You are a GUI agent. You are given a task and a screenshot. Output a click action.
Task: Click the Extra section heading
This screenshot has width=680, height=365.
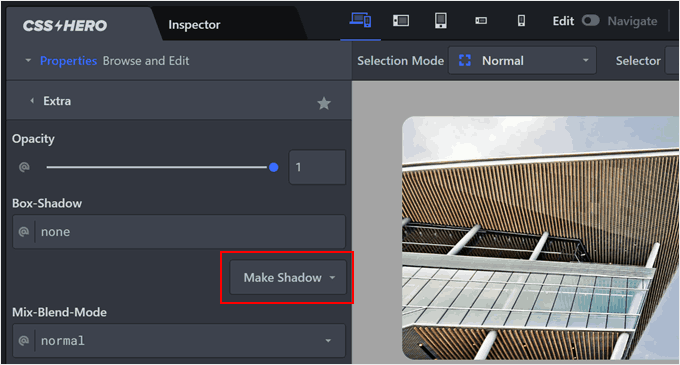click(57, 101)
